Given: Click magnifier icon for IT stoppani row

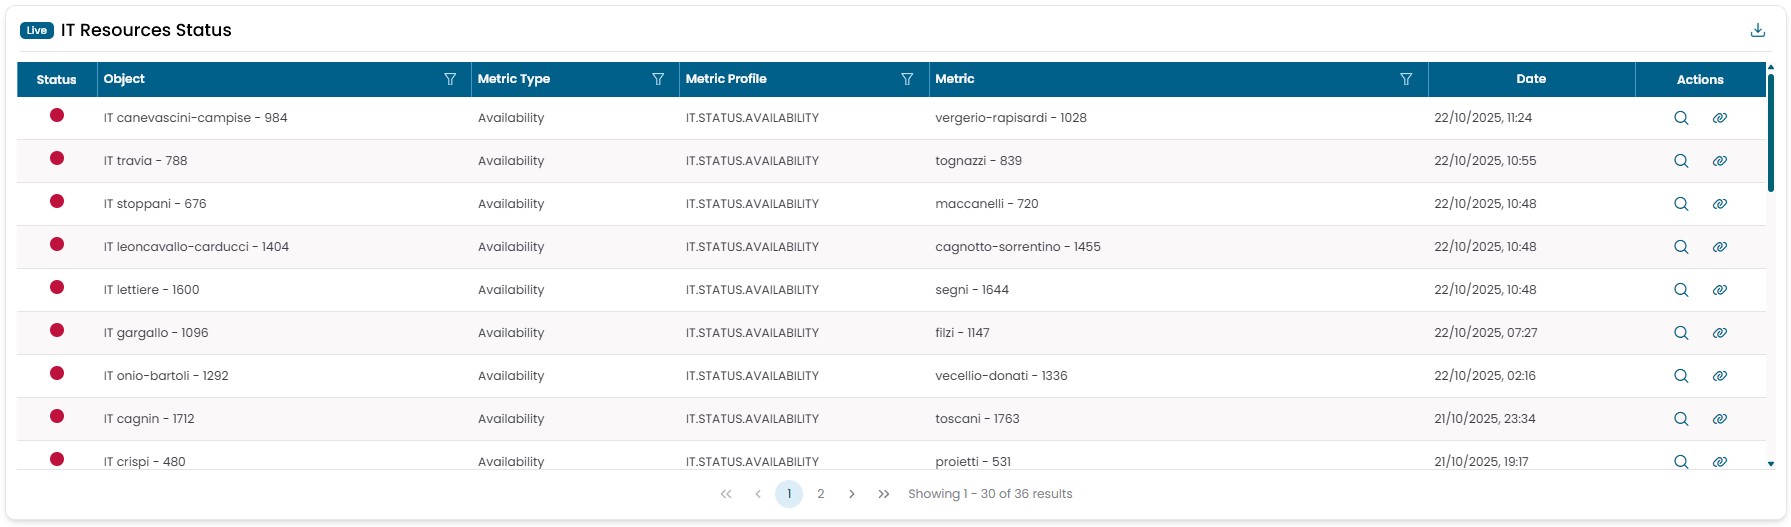Looking at the screenshot, I should 1681,204.
